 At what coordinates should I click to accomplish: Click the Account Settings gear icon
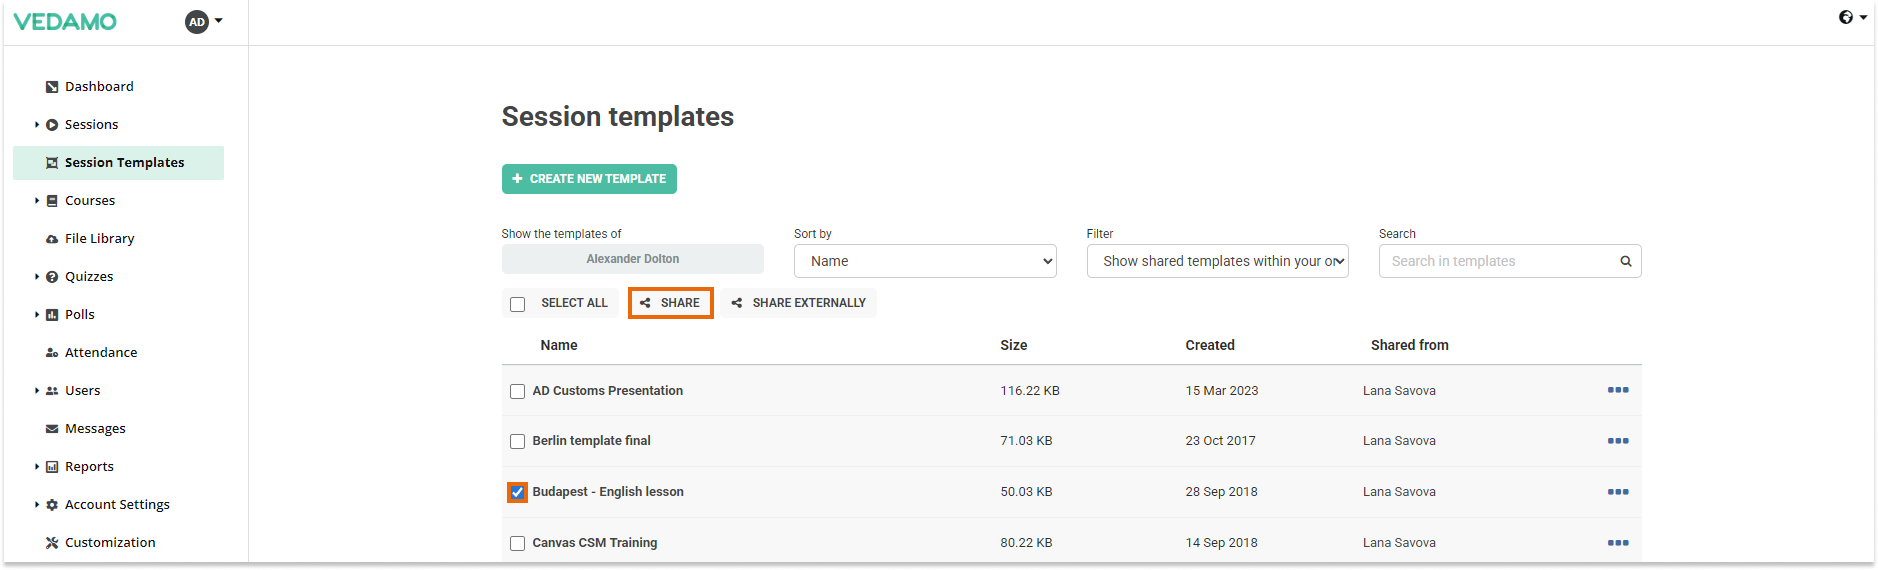coord(52,505)
